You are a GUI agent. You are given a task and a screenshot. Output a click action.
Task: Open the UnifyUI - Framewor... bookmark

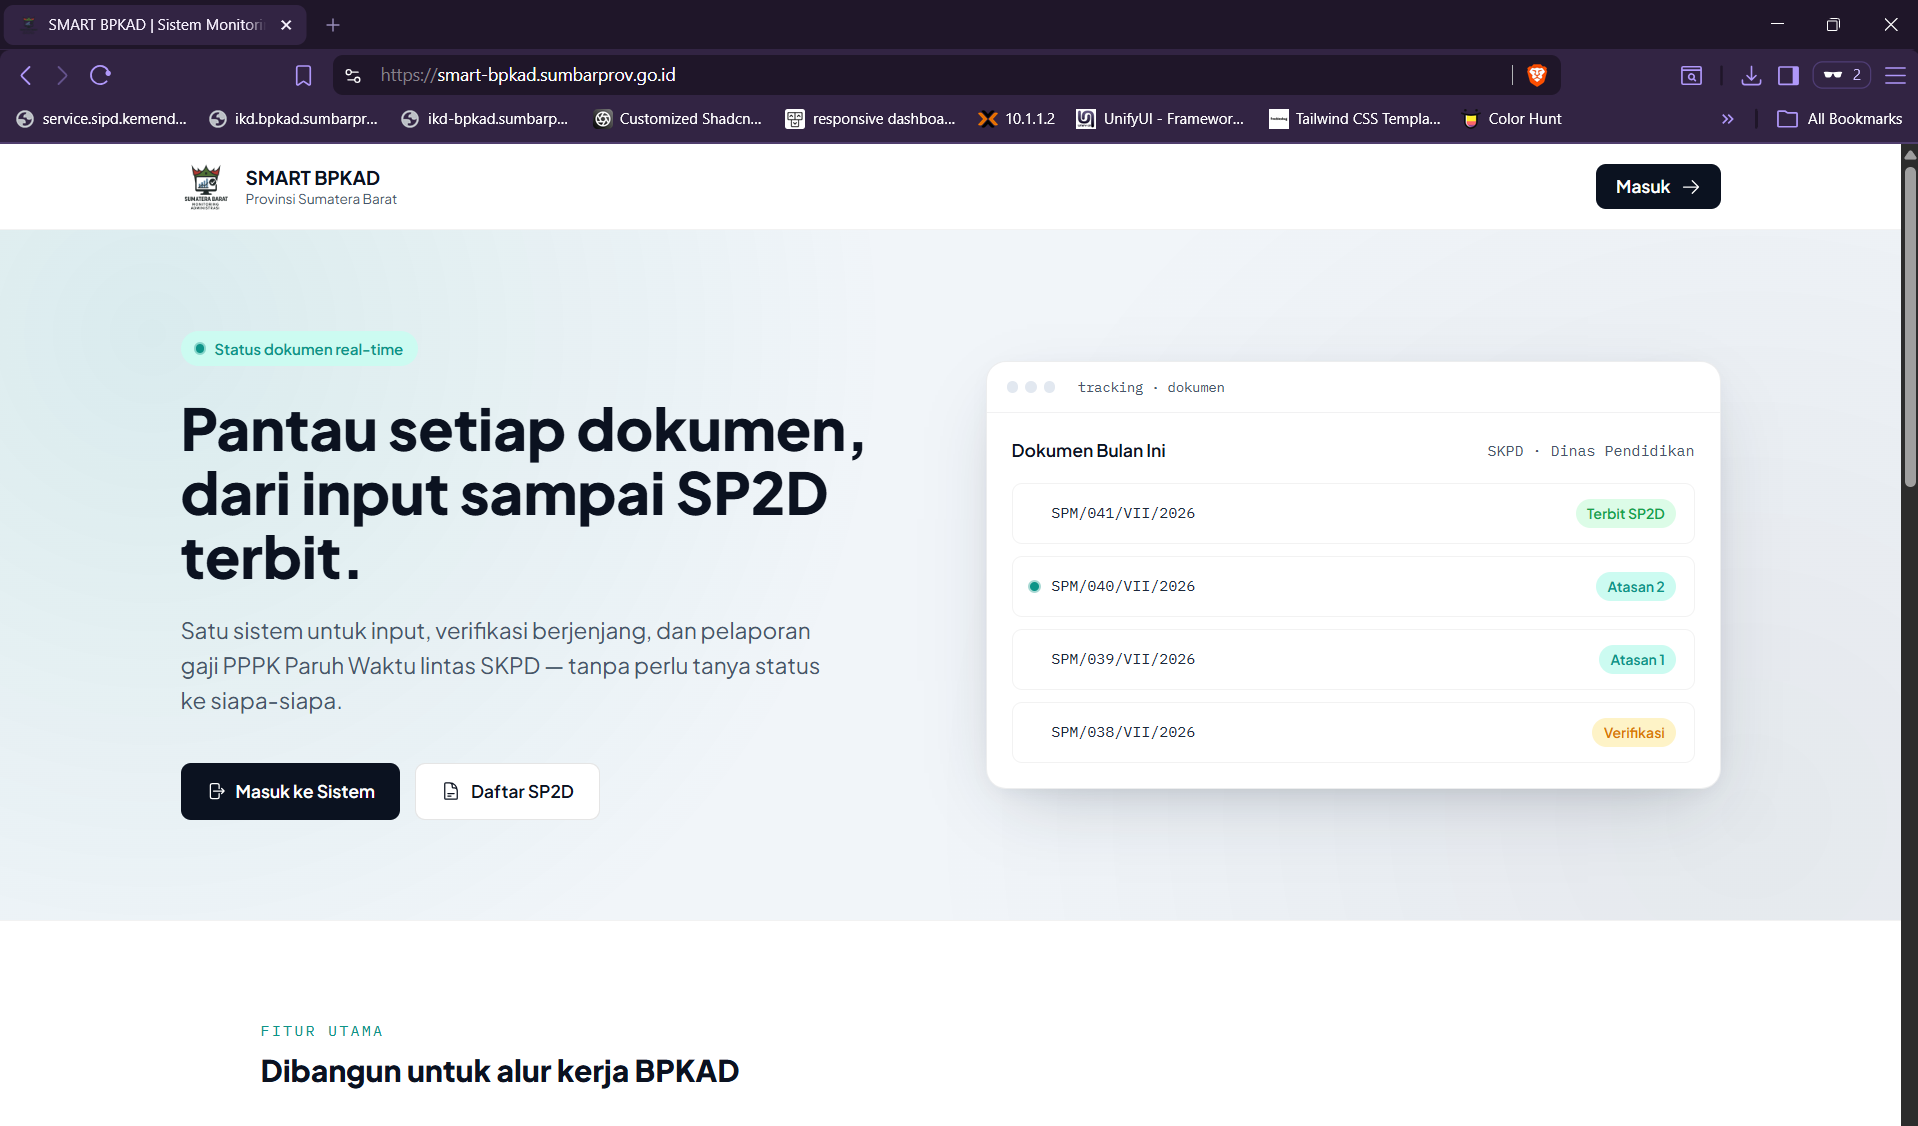pos(1160,119)
